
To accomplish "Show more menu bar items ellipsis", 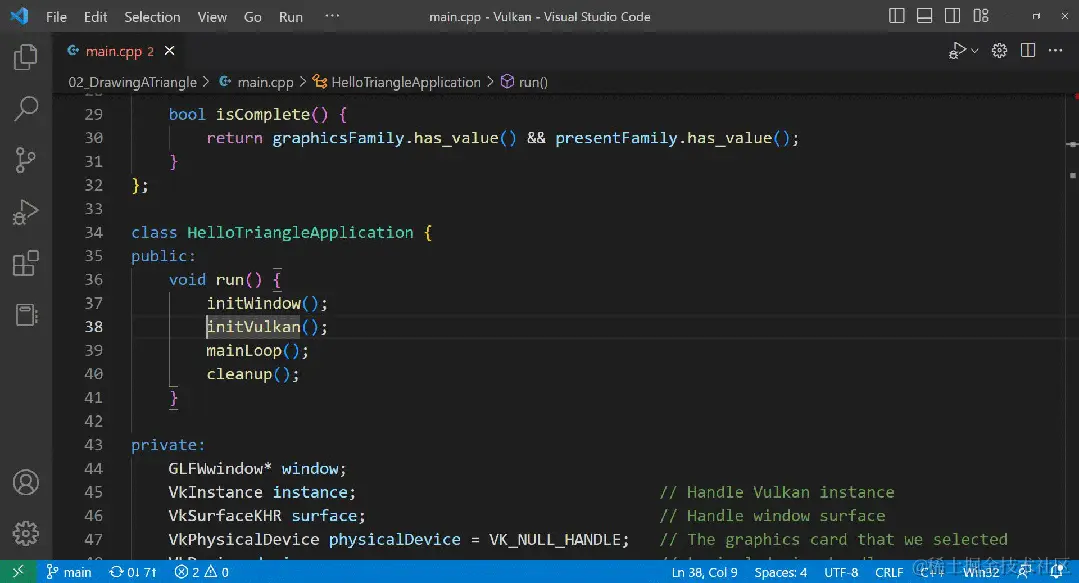I will 332,16.
